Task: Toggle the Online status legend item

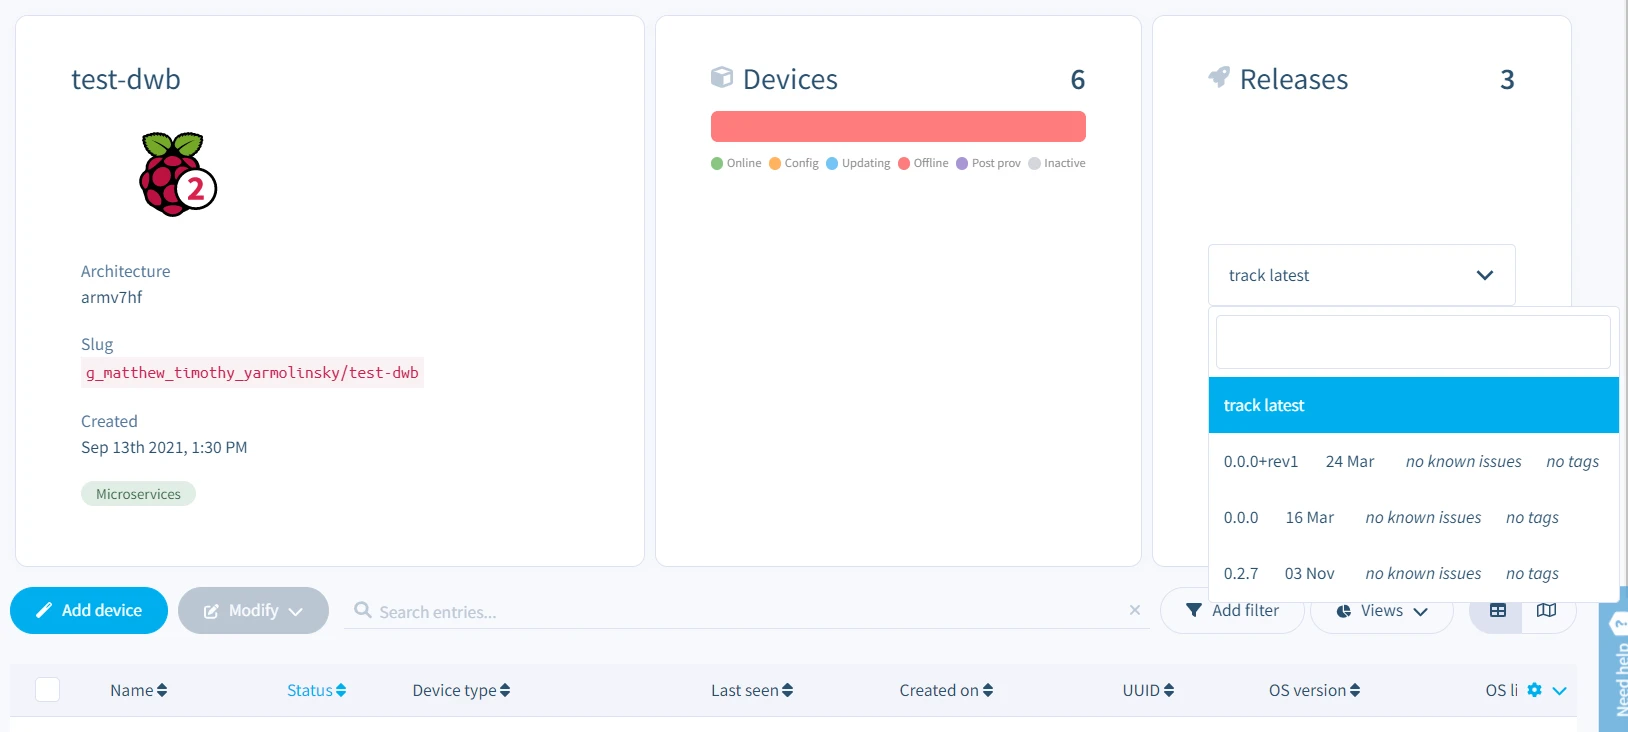Action: coord(736,163)
